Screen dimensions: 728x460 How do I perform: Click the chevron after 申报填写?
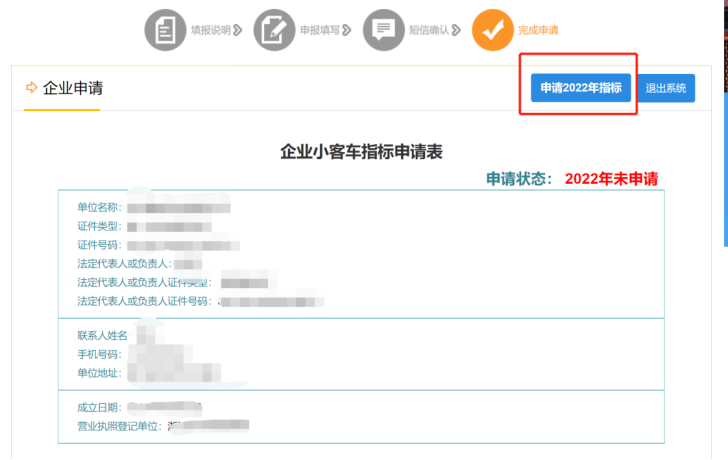click(347, 30)
